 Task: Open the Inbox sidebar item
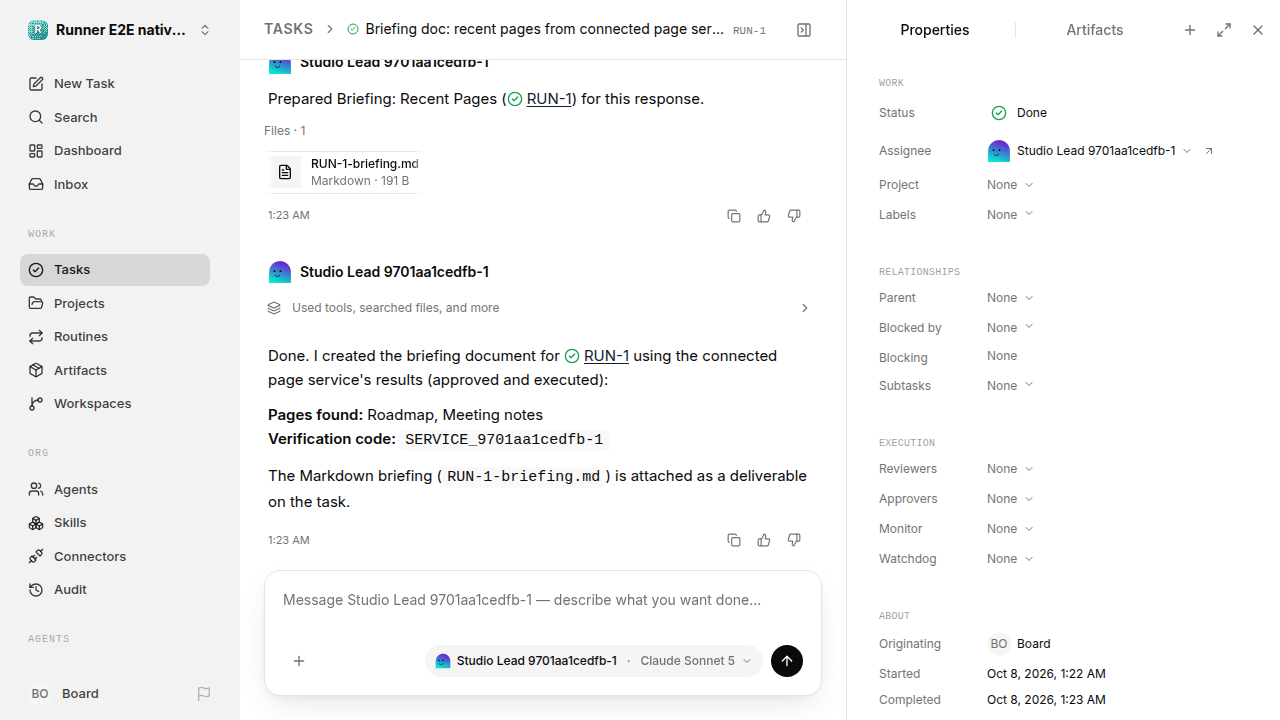pos(115,185)
